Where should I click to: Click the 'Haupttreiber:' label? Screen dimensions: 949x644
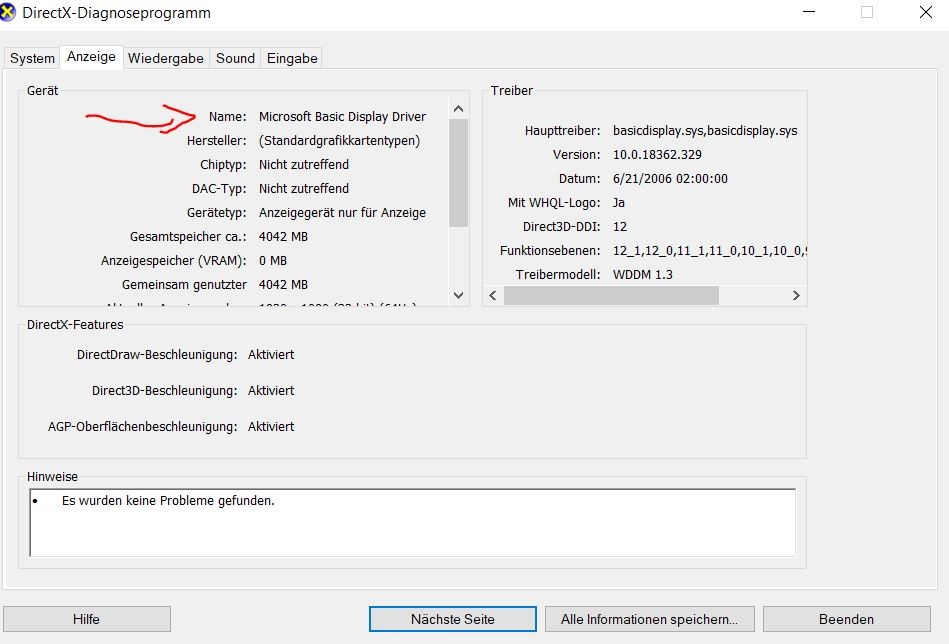click(562, 131)
